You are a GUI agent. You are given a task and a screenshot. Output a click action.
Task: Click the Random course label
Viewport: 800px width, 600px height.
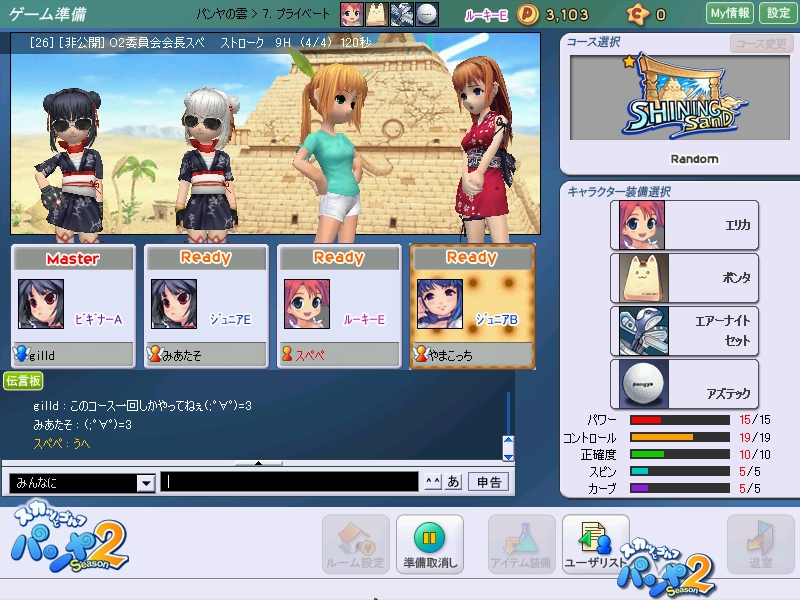tap(694, 159)
